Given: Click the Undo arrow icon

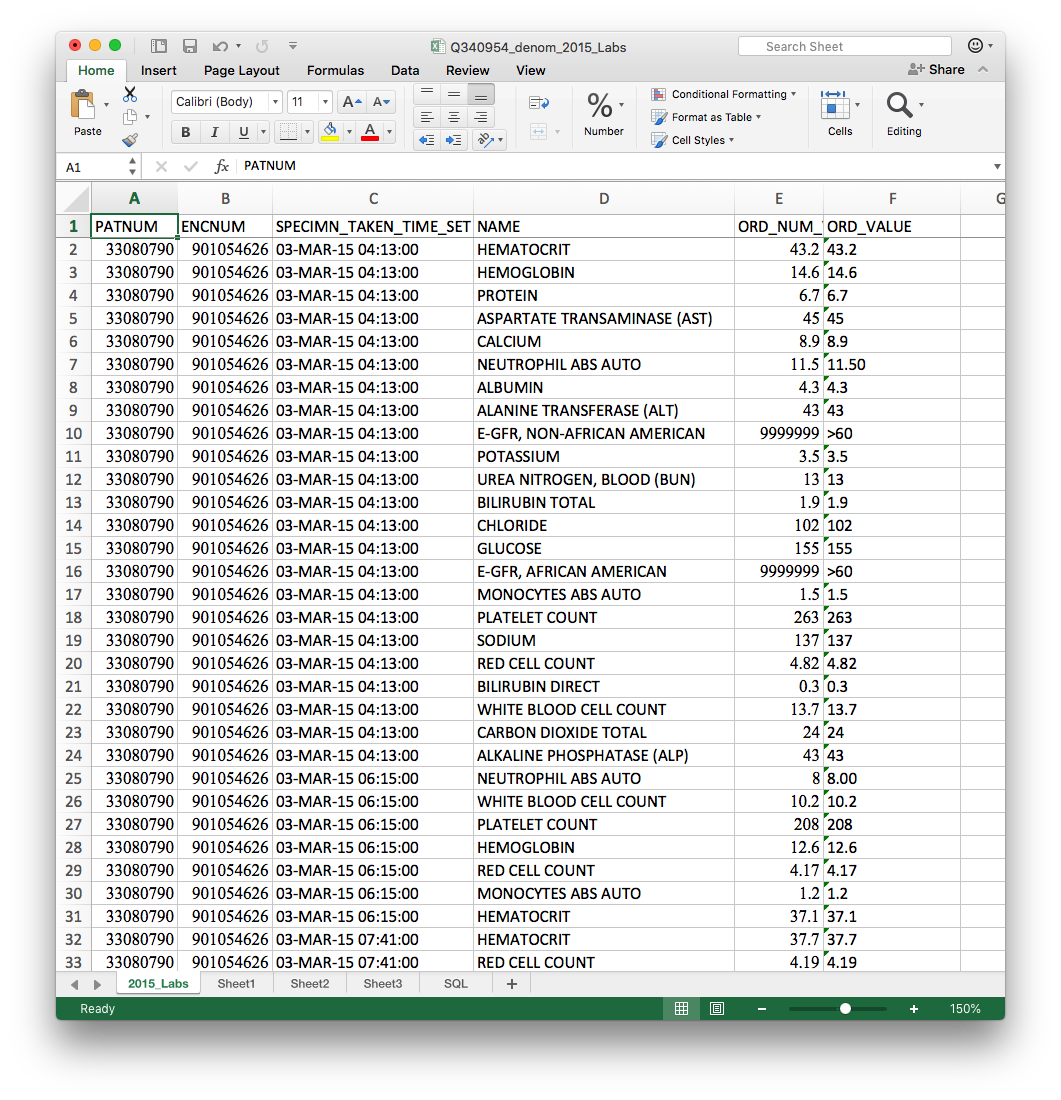Looking at the screenshot, I should (220, 46).
